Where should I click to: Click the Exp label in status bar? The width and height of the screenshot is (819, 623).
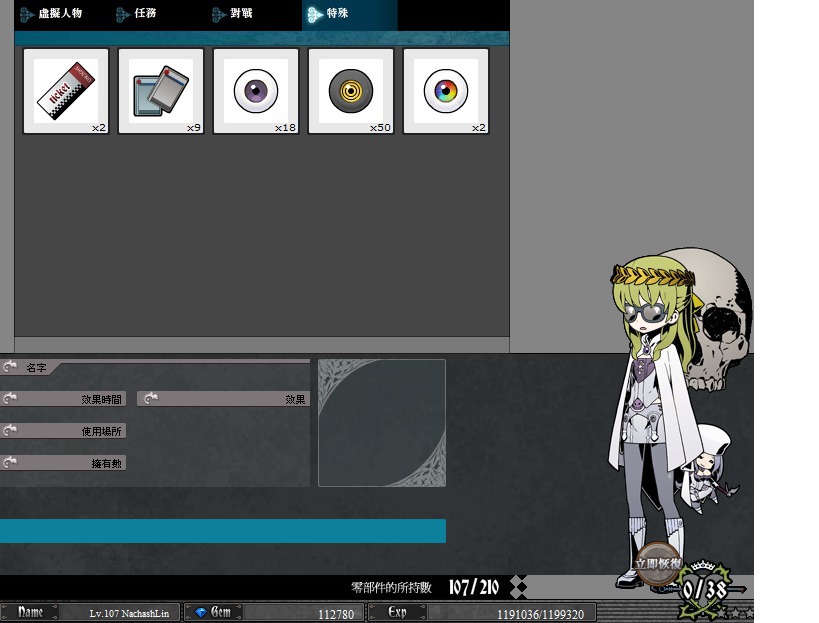[x=398, y=612]
